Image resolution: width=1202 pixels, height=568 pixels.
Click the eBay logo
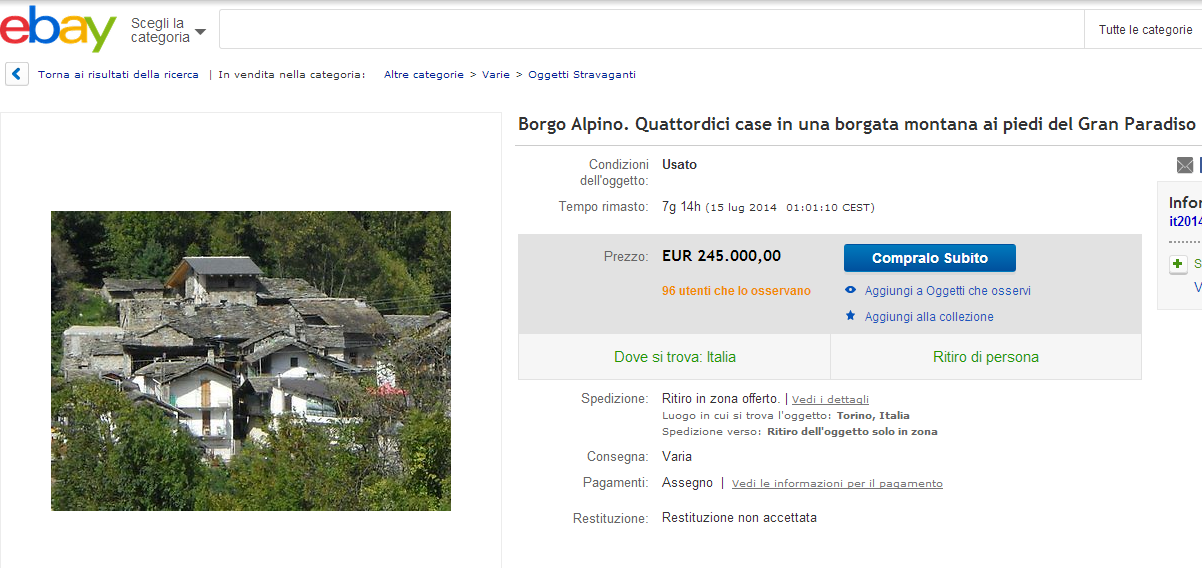[x=58, y=29]
